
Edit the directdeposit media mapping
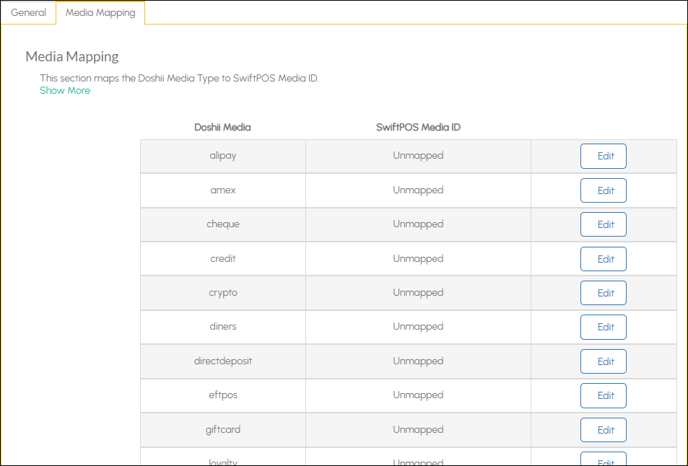603,361
